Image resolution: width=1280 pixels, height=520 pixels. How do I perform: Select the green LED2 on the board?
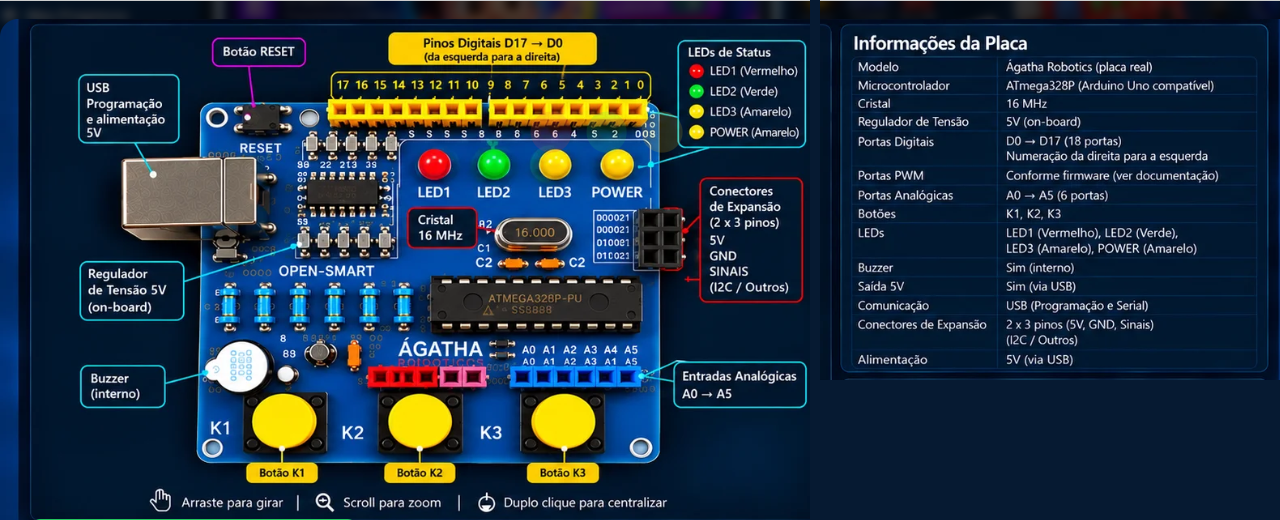click(494, 165)
